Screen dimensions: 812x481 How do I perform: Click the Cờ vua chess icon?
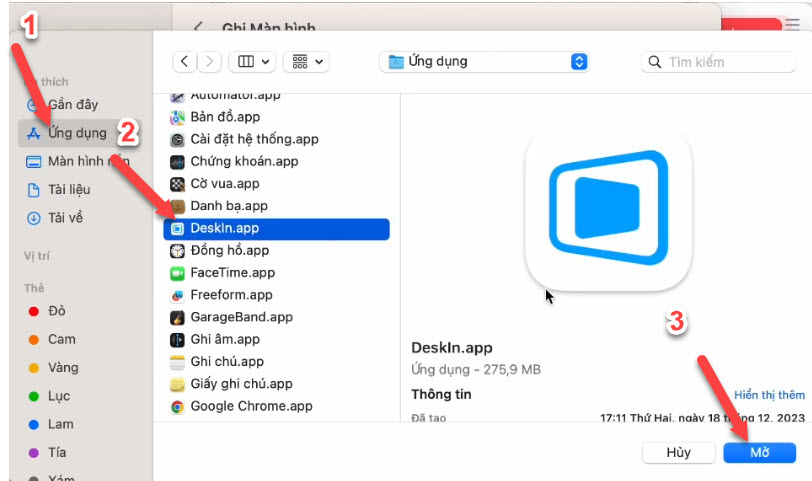click(x=177, y=184)
